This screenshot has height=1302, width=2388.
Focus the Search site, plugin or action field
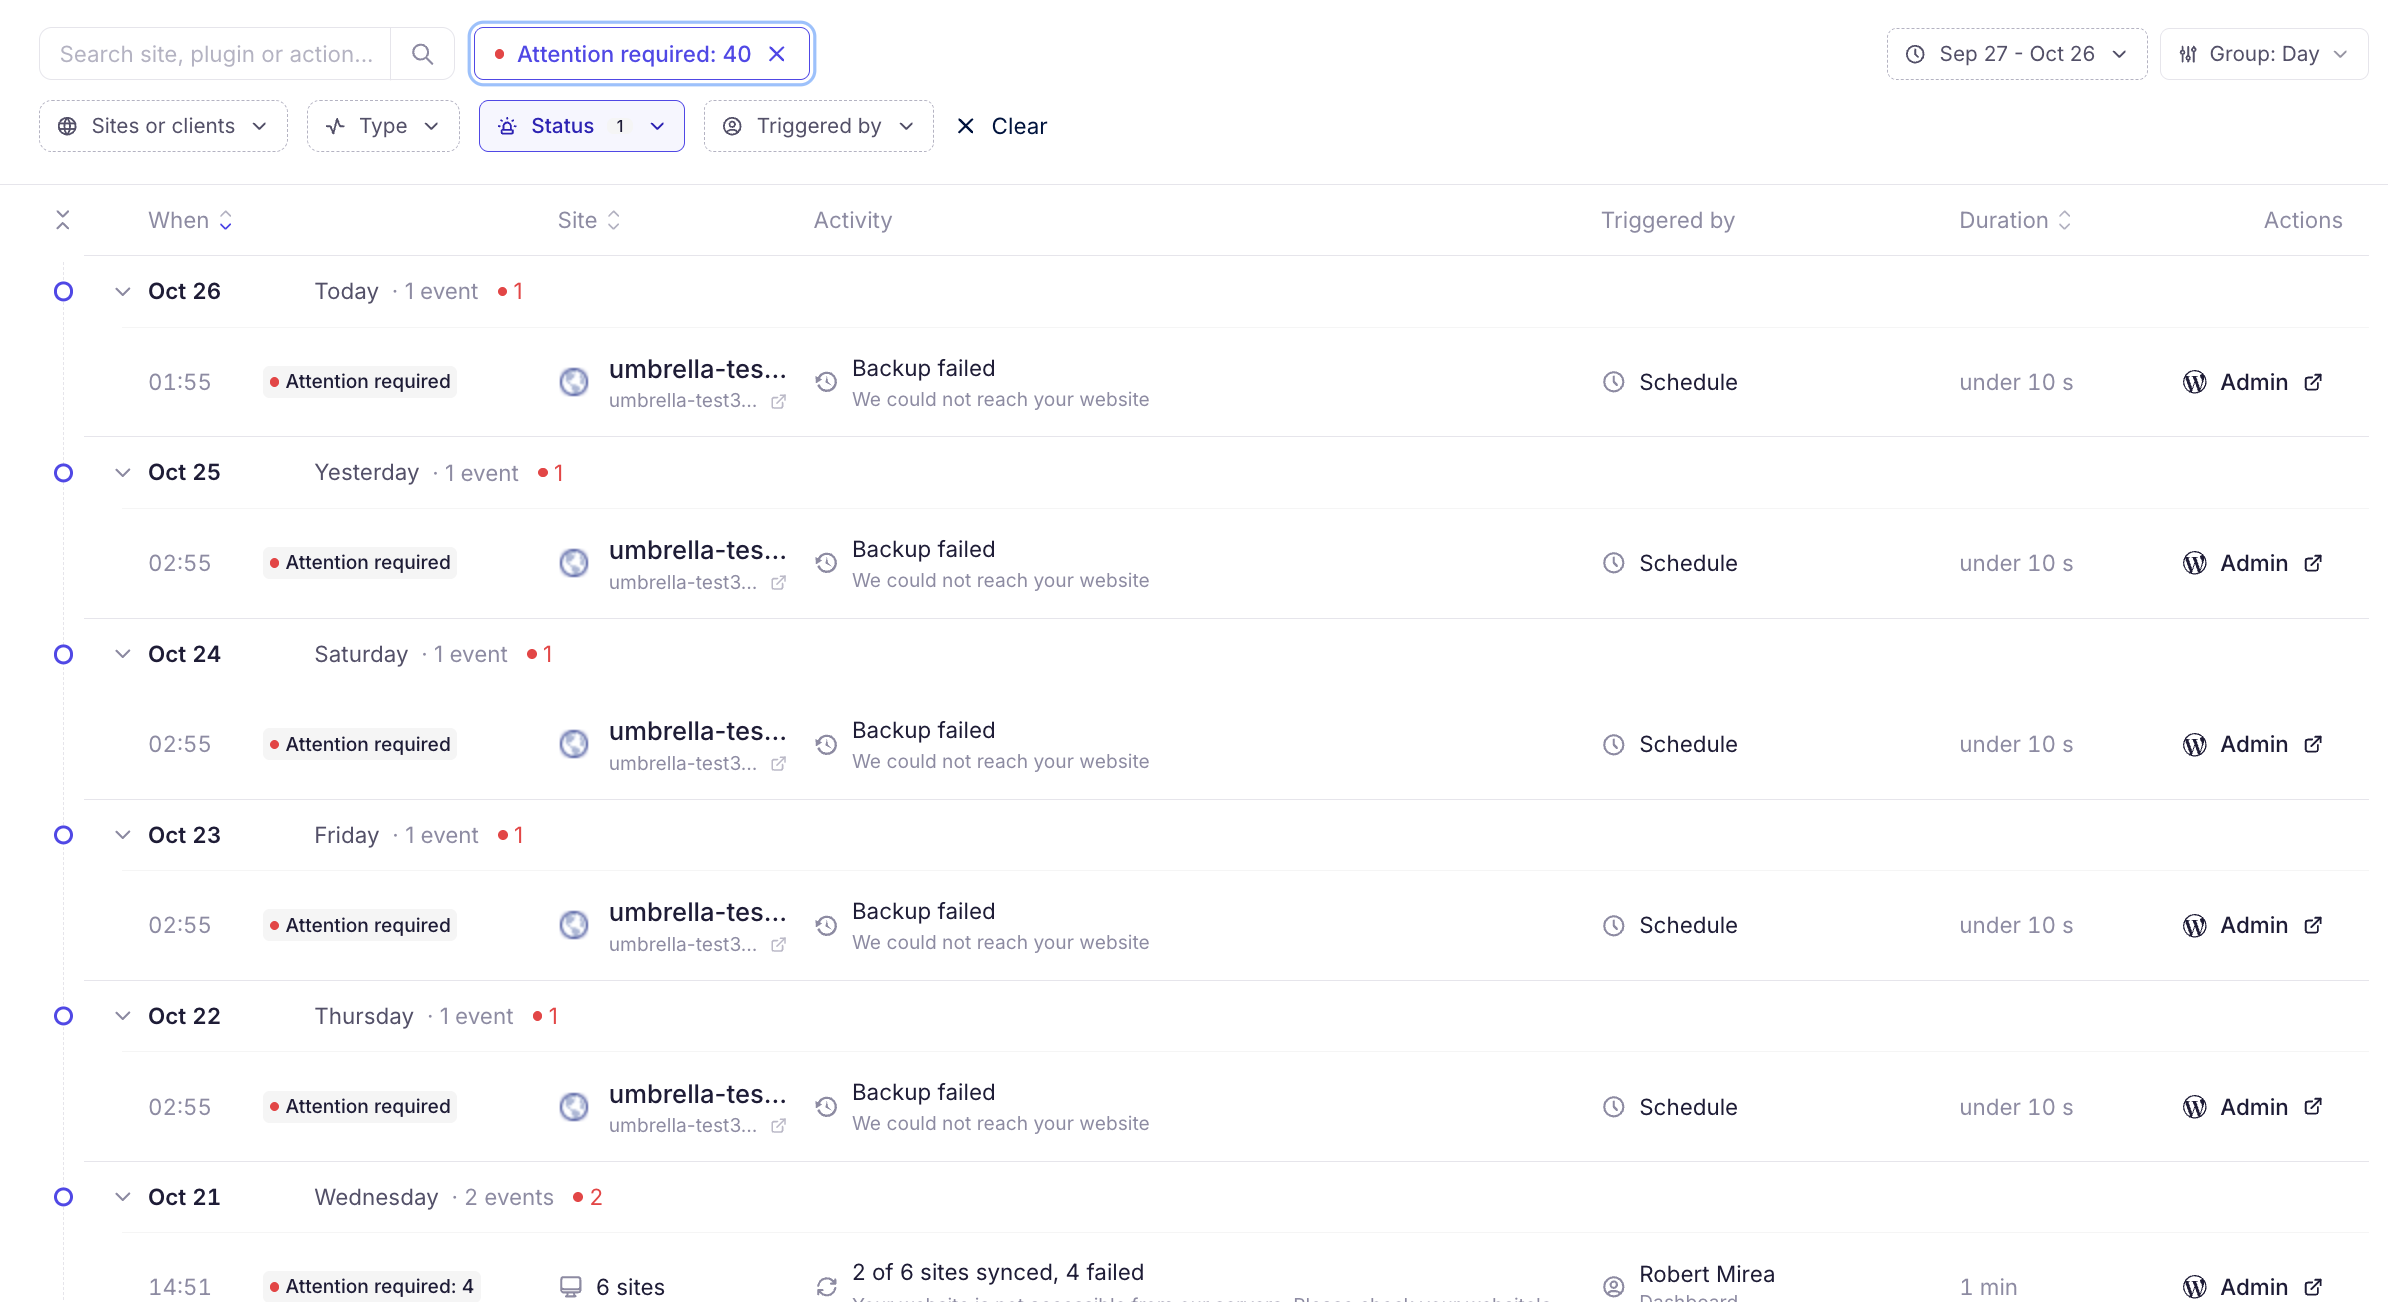[x=215, y=54]
